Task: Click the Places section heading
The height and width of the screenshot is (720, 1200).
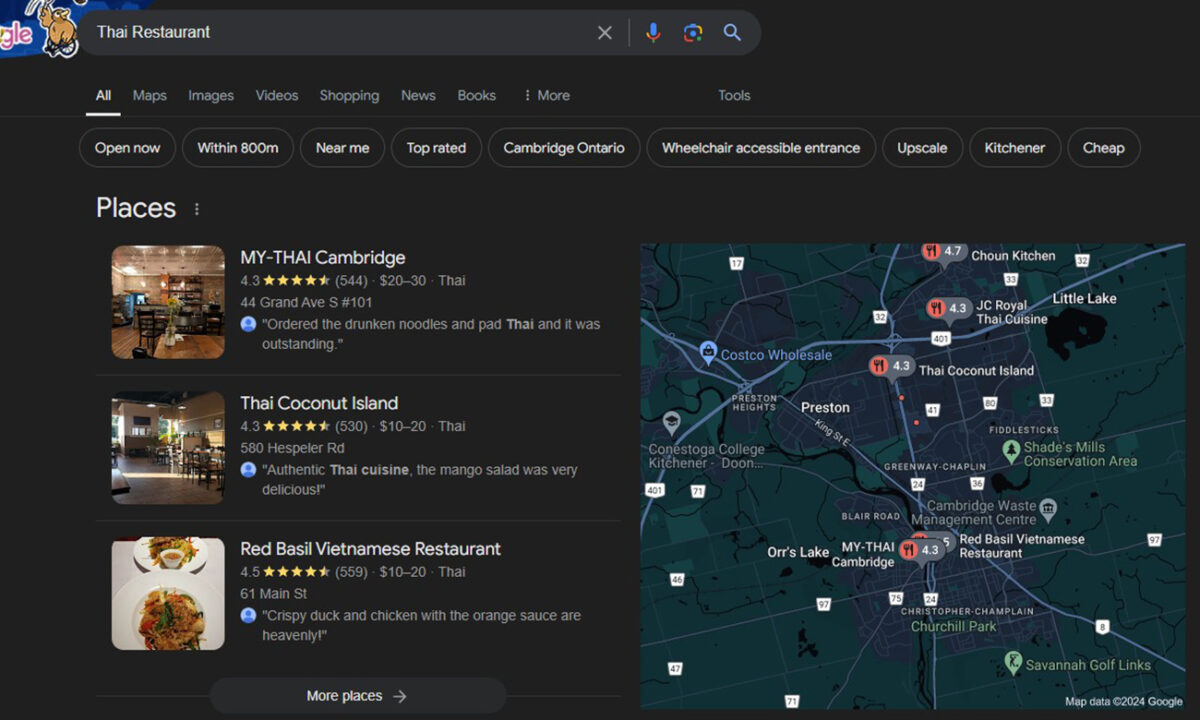Action: click(136, 208)
